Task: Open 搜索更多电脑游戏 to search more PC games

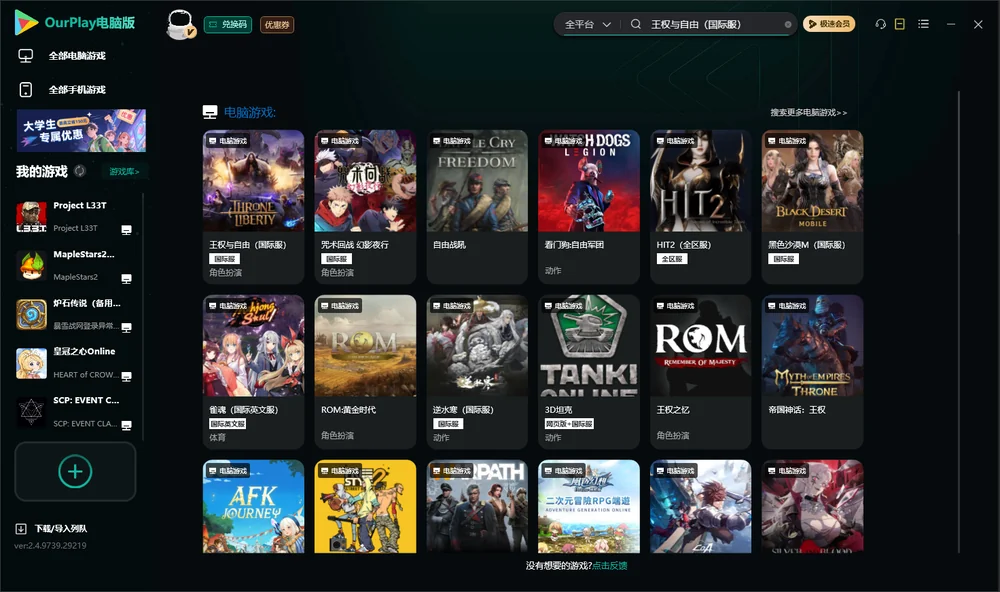Action: pos(808,112)
